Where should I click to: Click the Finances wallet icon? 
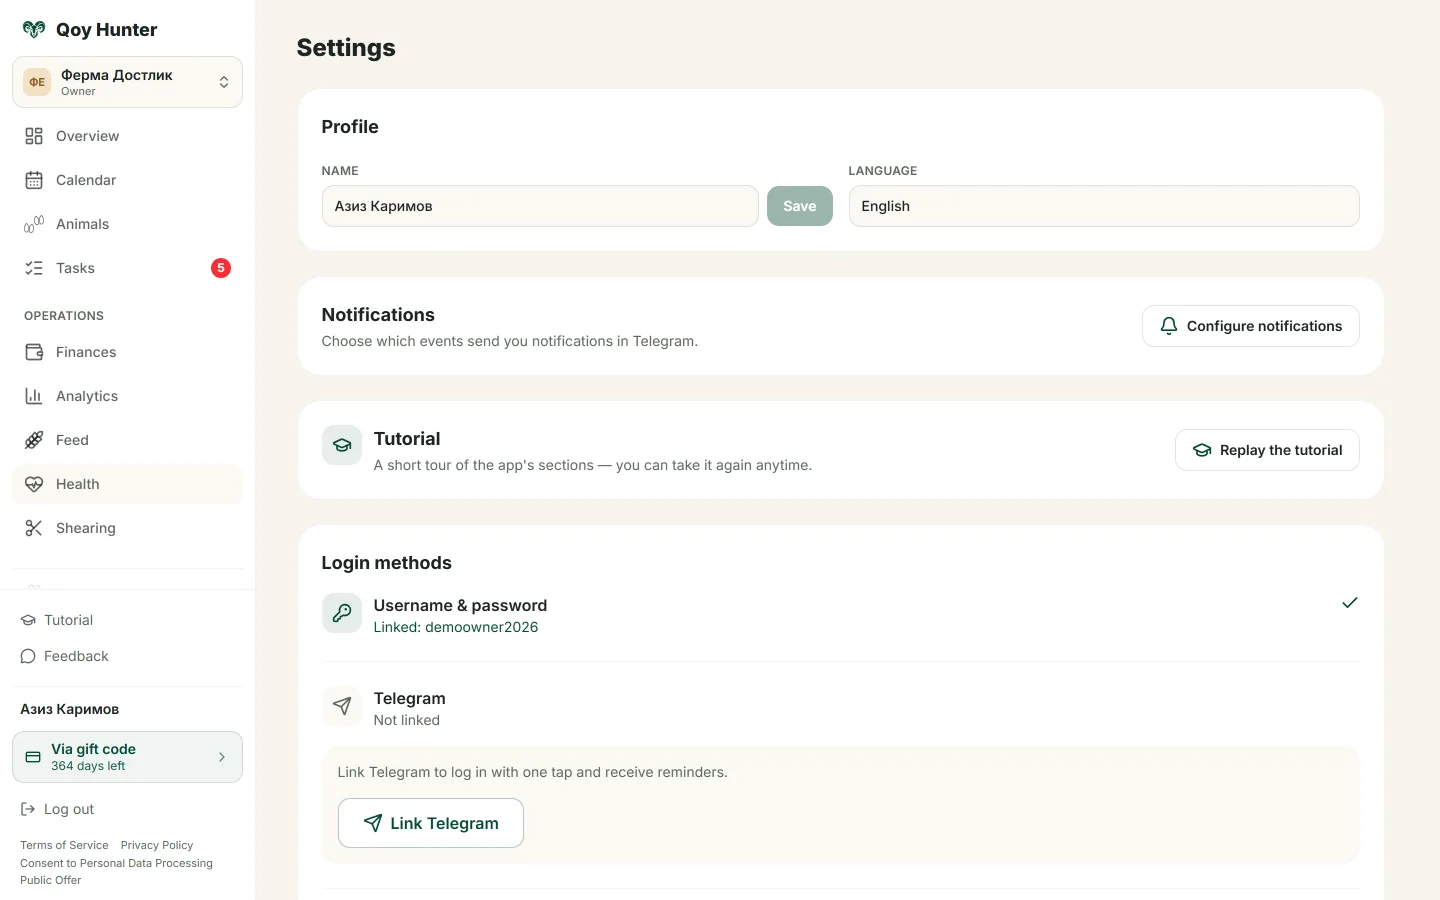click(x=34, y=352)
